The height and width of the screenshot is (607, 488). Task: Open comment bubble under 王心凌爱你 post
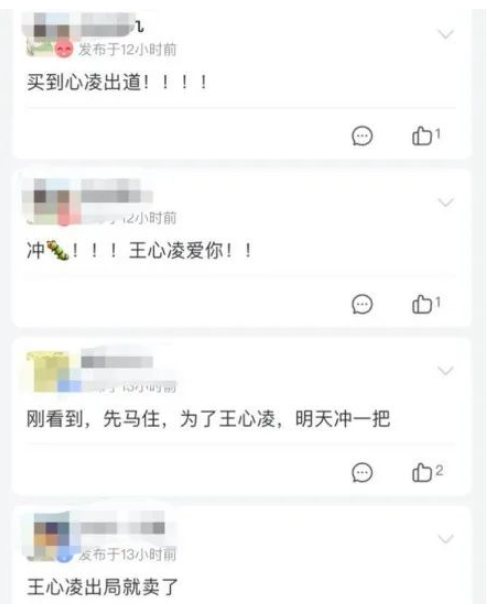click(362, 304)
